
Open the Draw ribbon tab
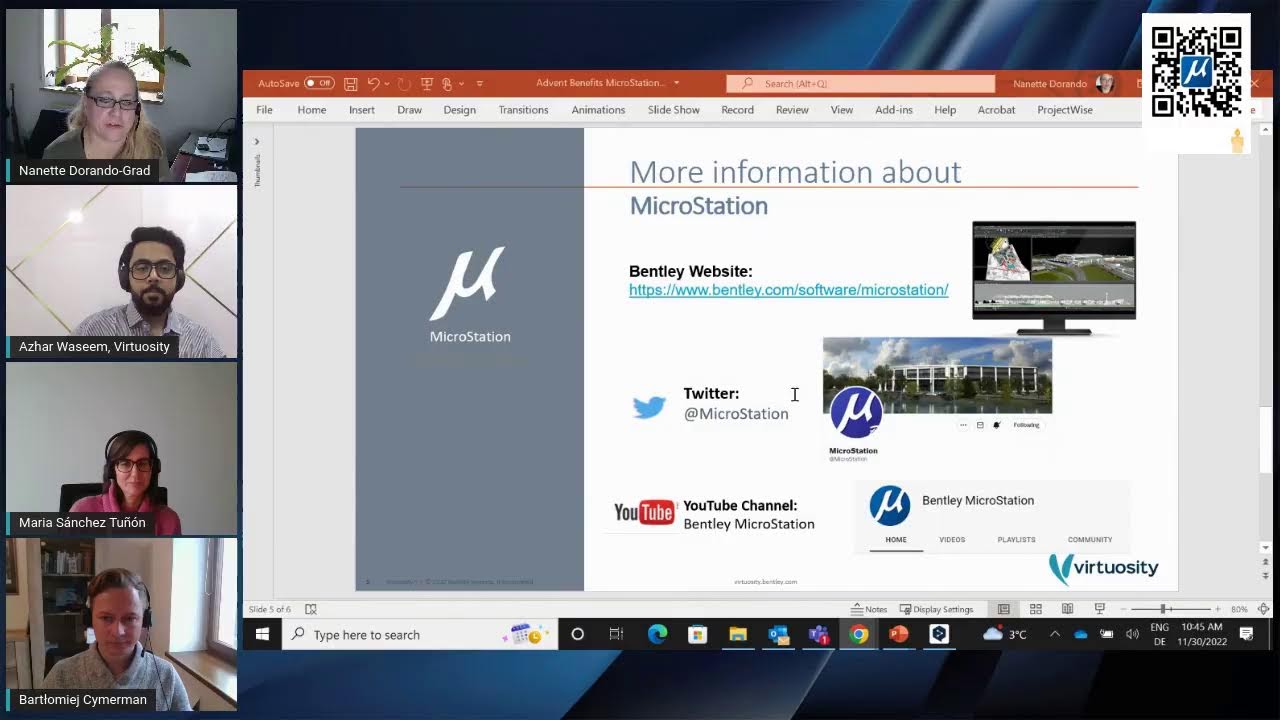[x=409, y=110]
